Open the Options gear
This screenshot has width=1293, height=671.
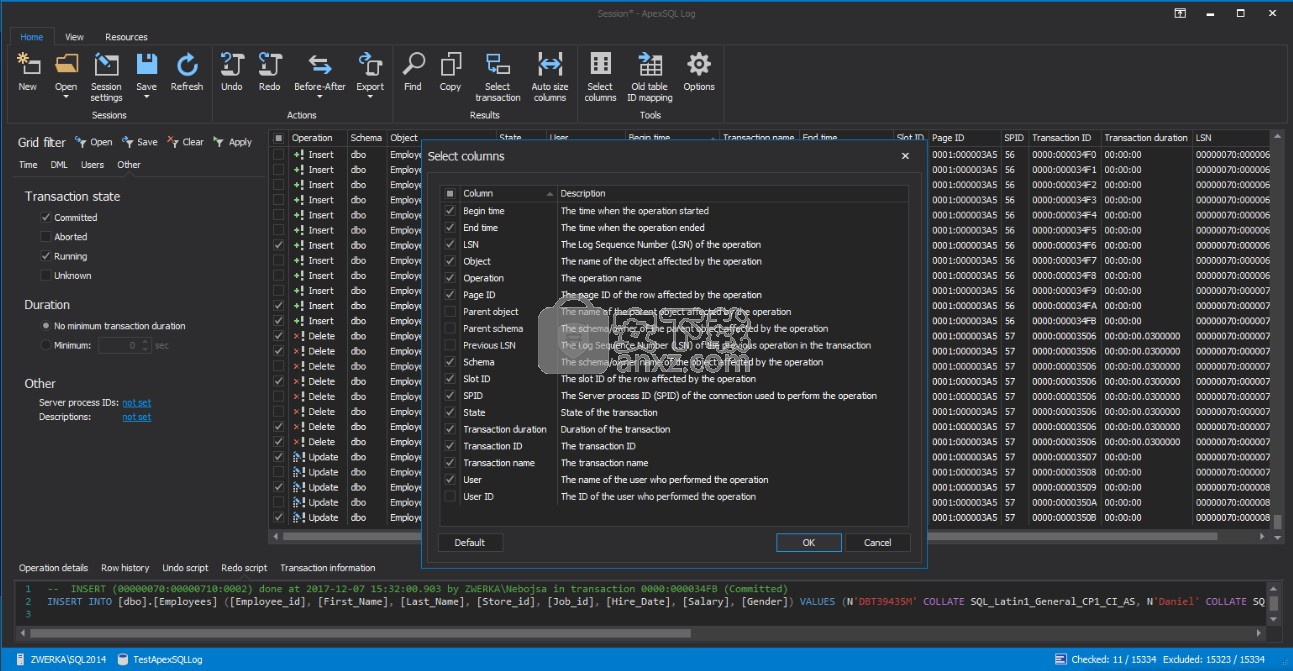point(699,65)
